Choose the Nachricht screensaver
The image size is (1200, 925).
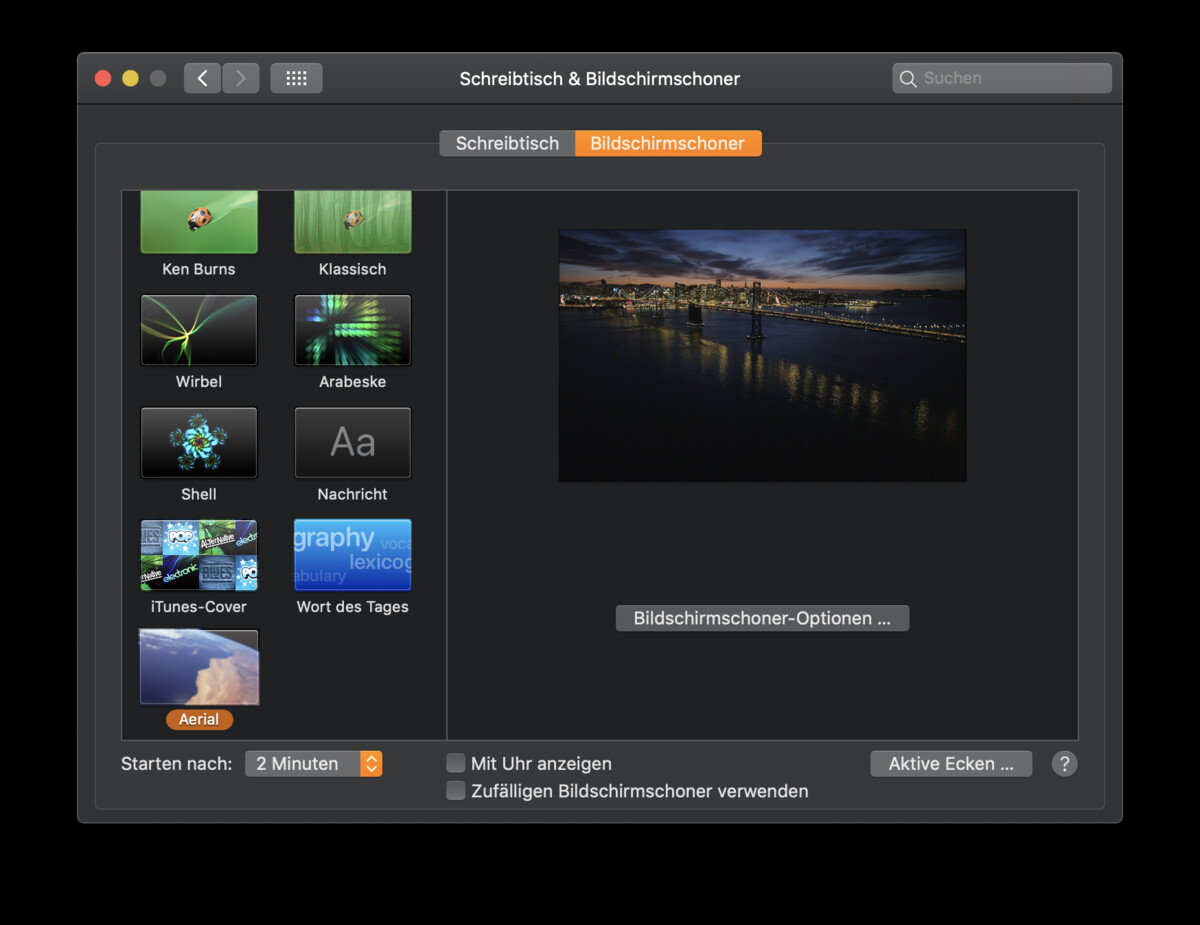click(x=352, y=443)
